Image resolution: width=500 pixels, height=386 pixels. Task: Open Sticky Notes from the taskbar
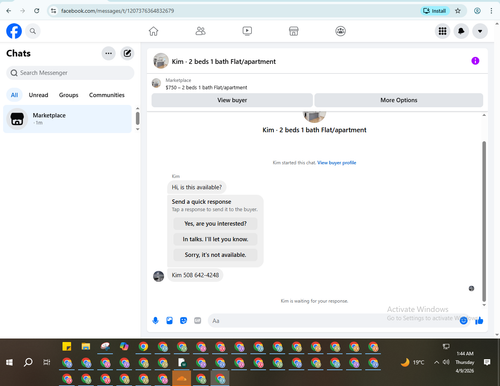pos(67,347)
